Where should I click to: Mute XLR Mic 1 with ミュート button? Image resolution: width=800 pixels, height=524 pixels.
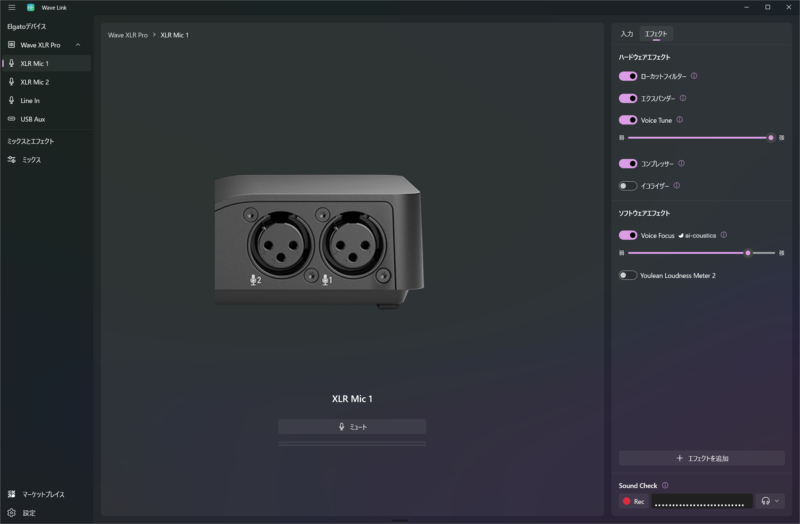click(x=352, y=427)
